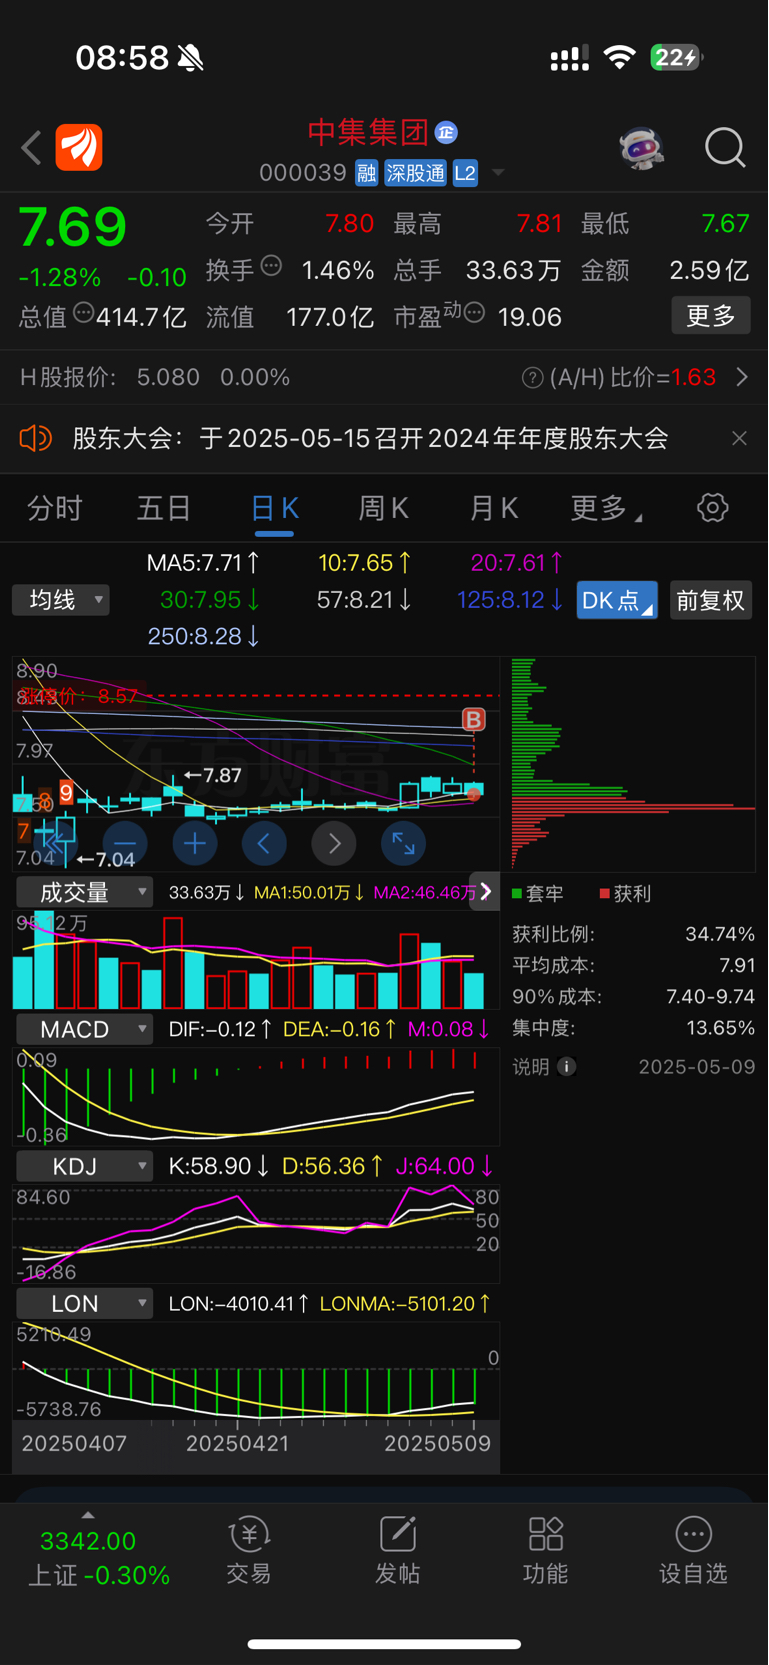Open chart settings gear icon
This screenshot has height=1665, width=769.
[712, 508]
